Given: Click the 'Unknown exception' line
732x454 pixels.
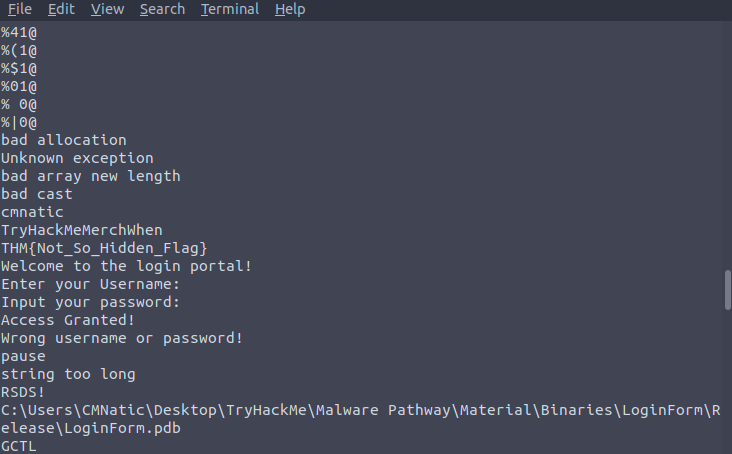Looking at the screenshot, I should click(77, 158).
